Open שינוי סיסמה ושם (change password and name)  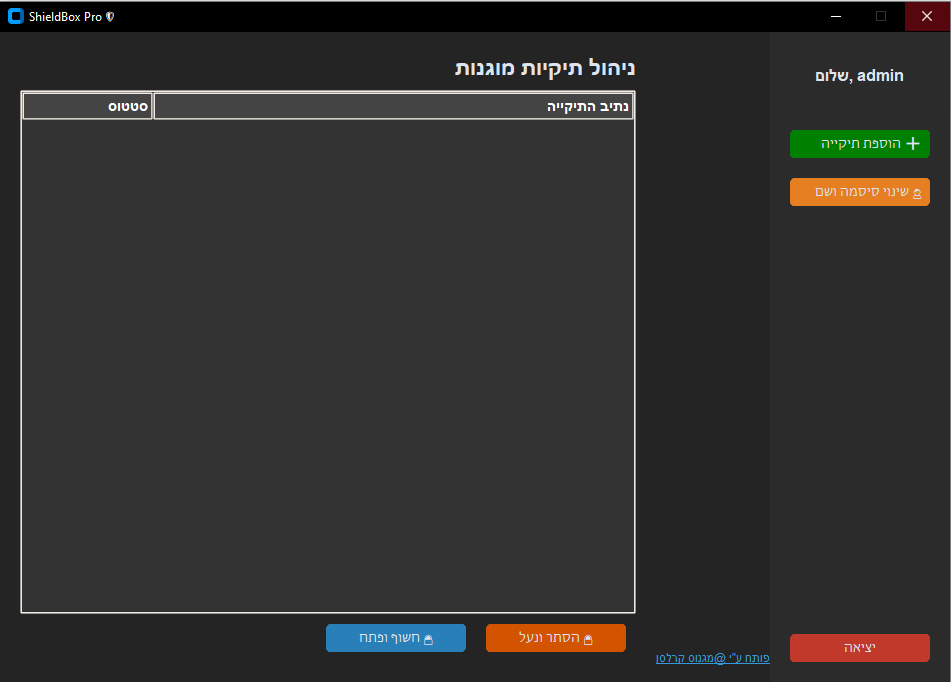coord(859,192)
